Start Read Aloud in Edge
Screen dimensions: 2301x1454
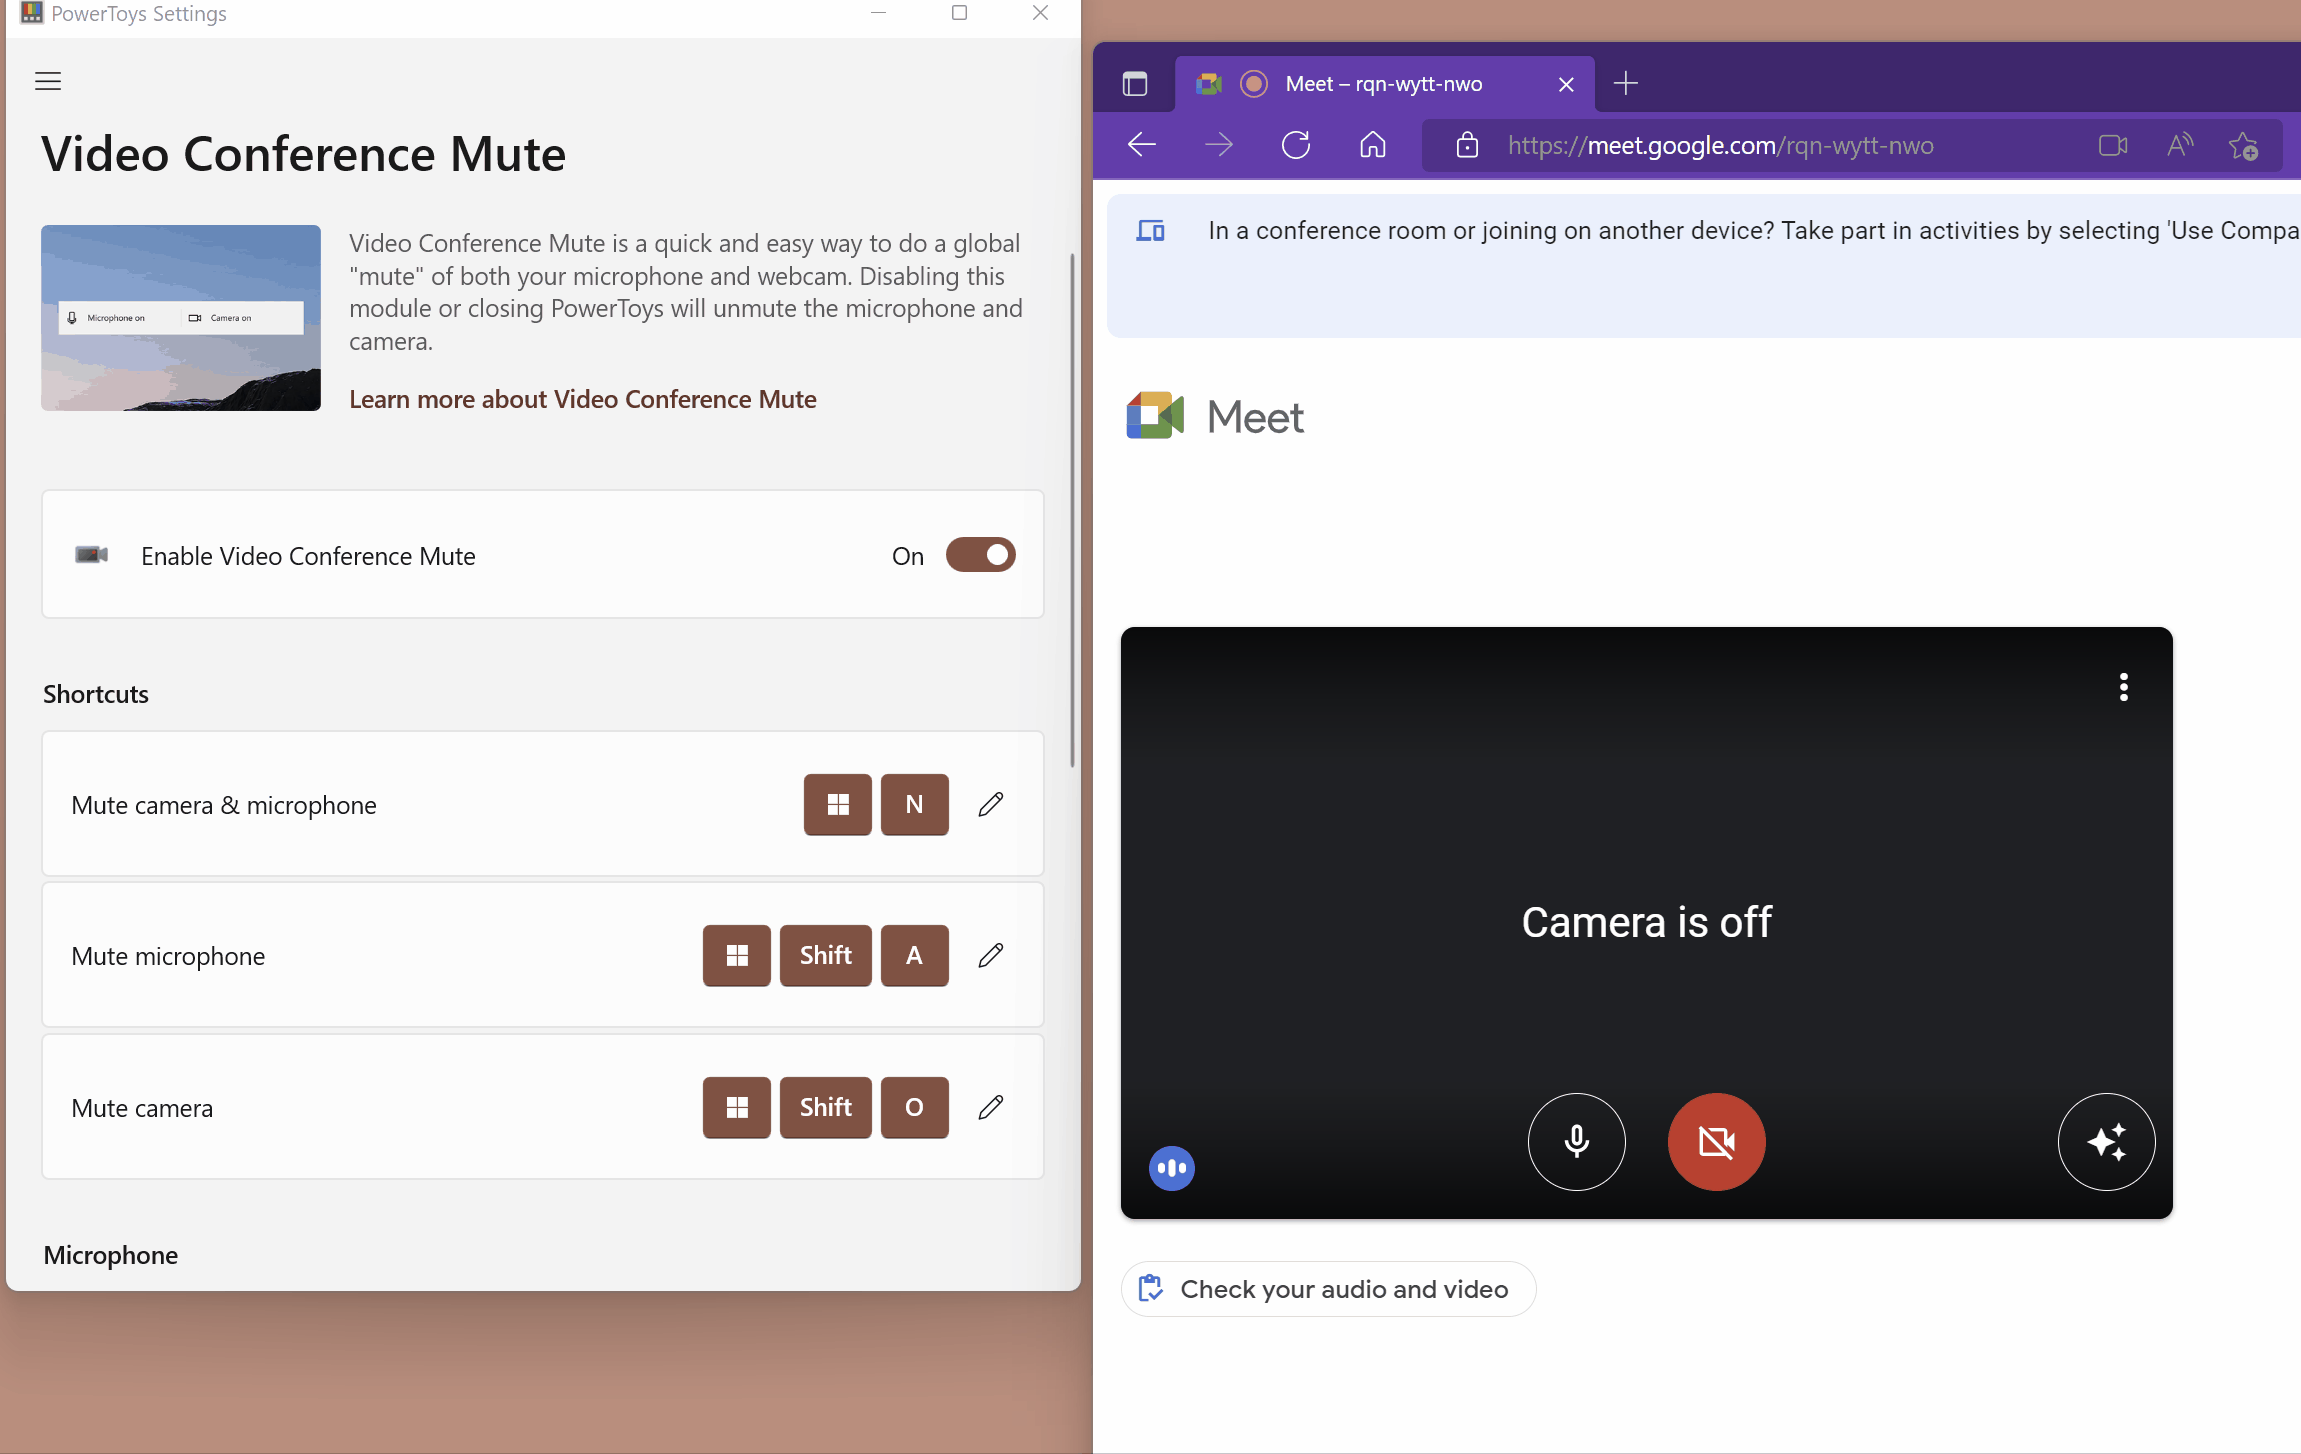(x=2179, y=146)
